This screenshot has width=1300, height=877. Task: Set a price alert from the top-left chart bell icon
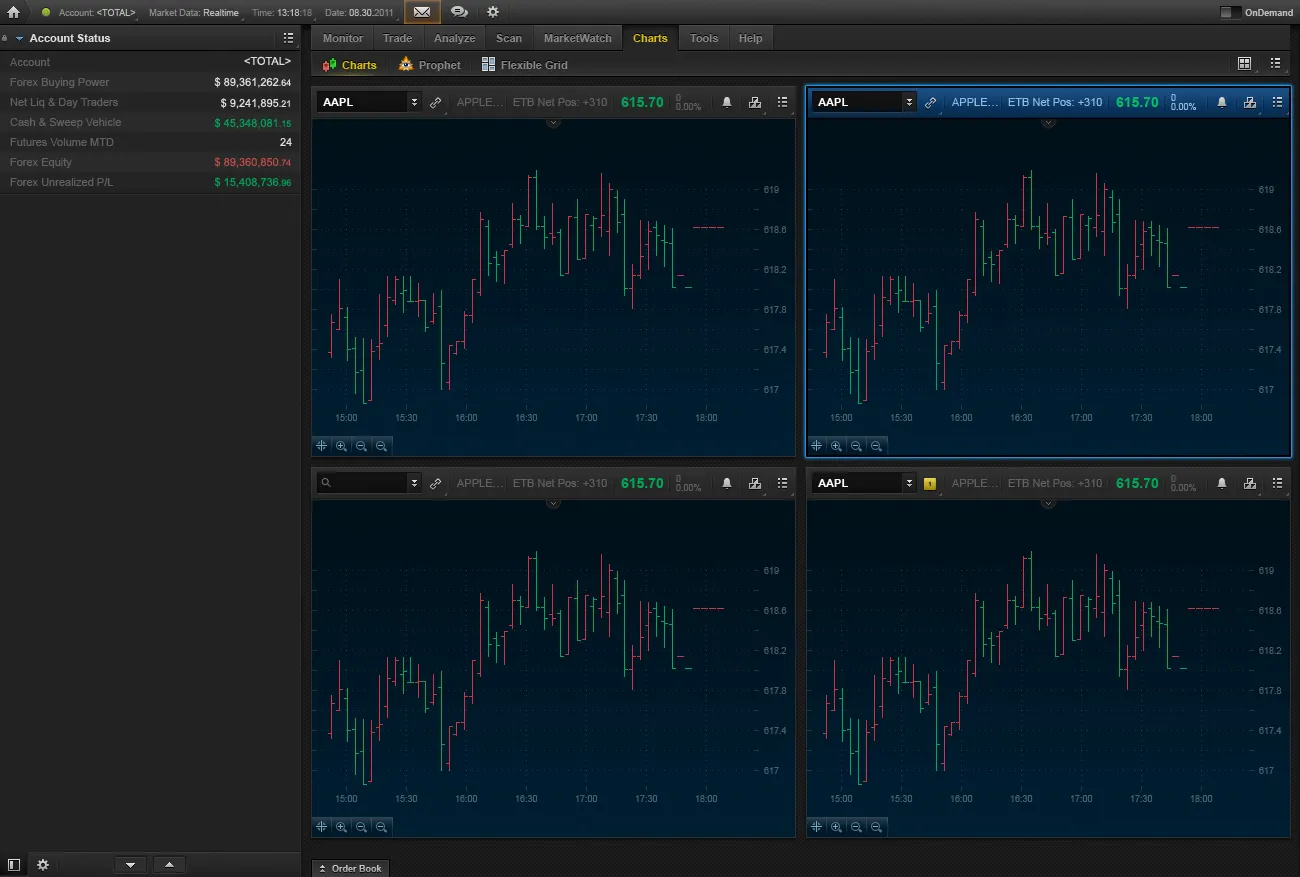point(726,102)
